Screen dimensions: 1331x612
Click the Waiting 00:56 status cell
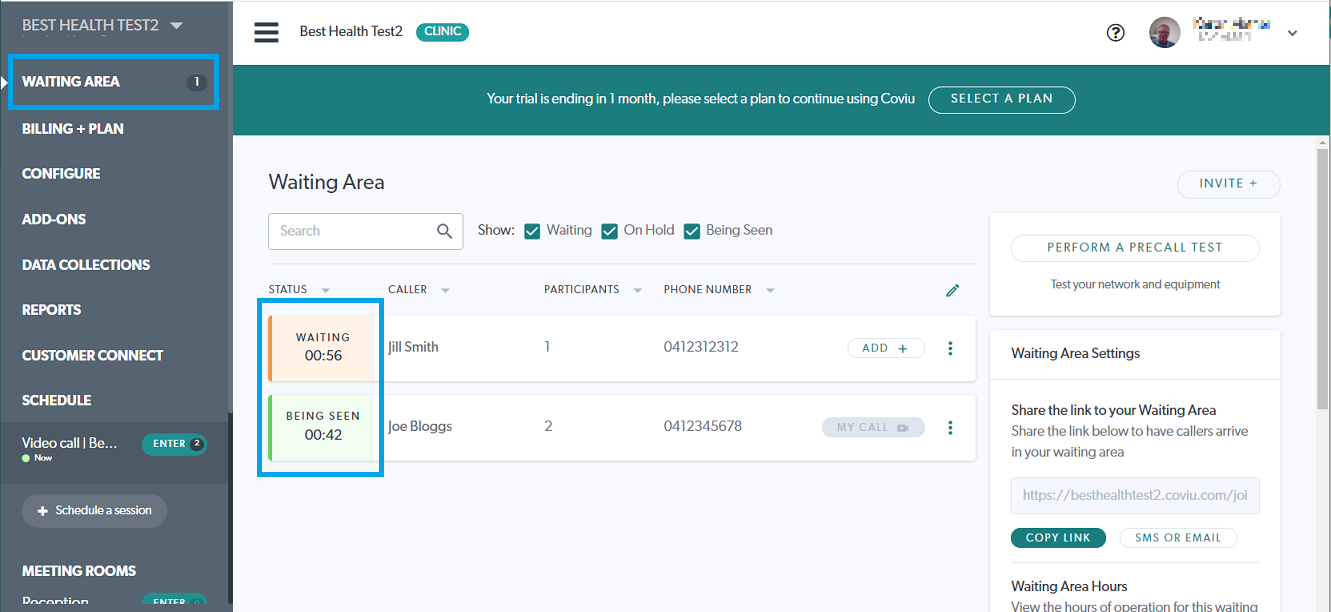[x=321, y=347]
